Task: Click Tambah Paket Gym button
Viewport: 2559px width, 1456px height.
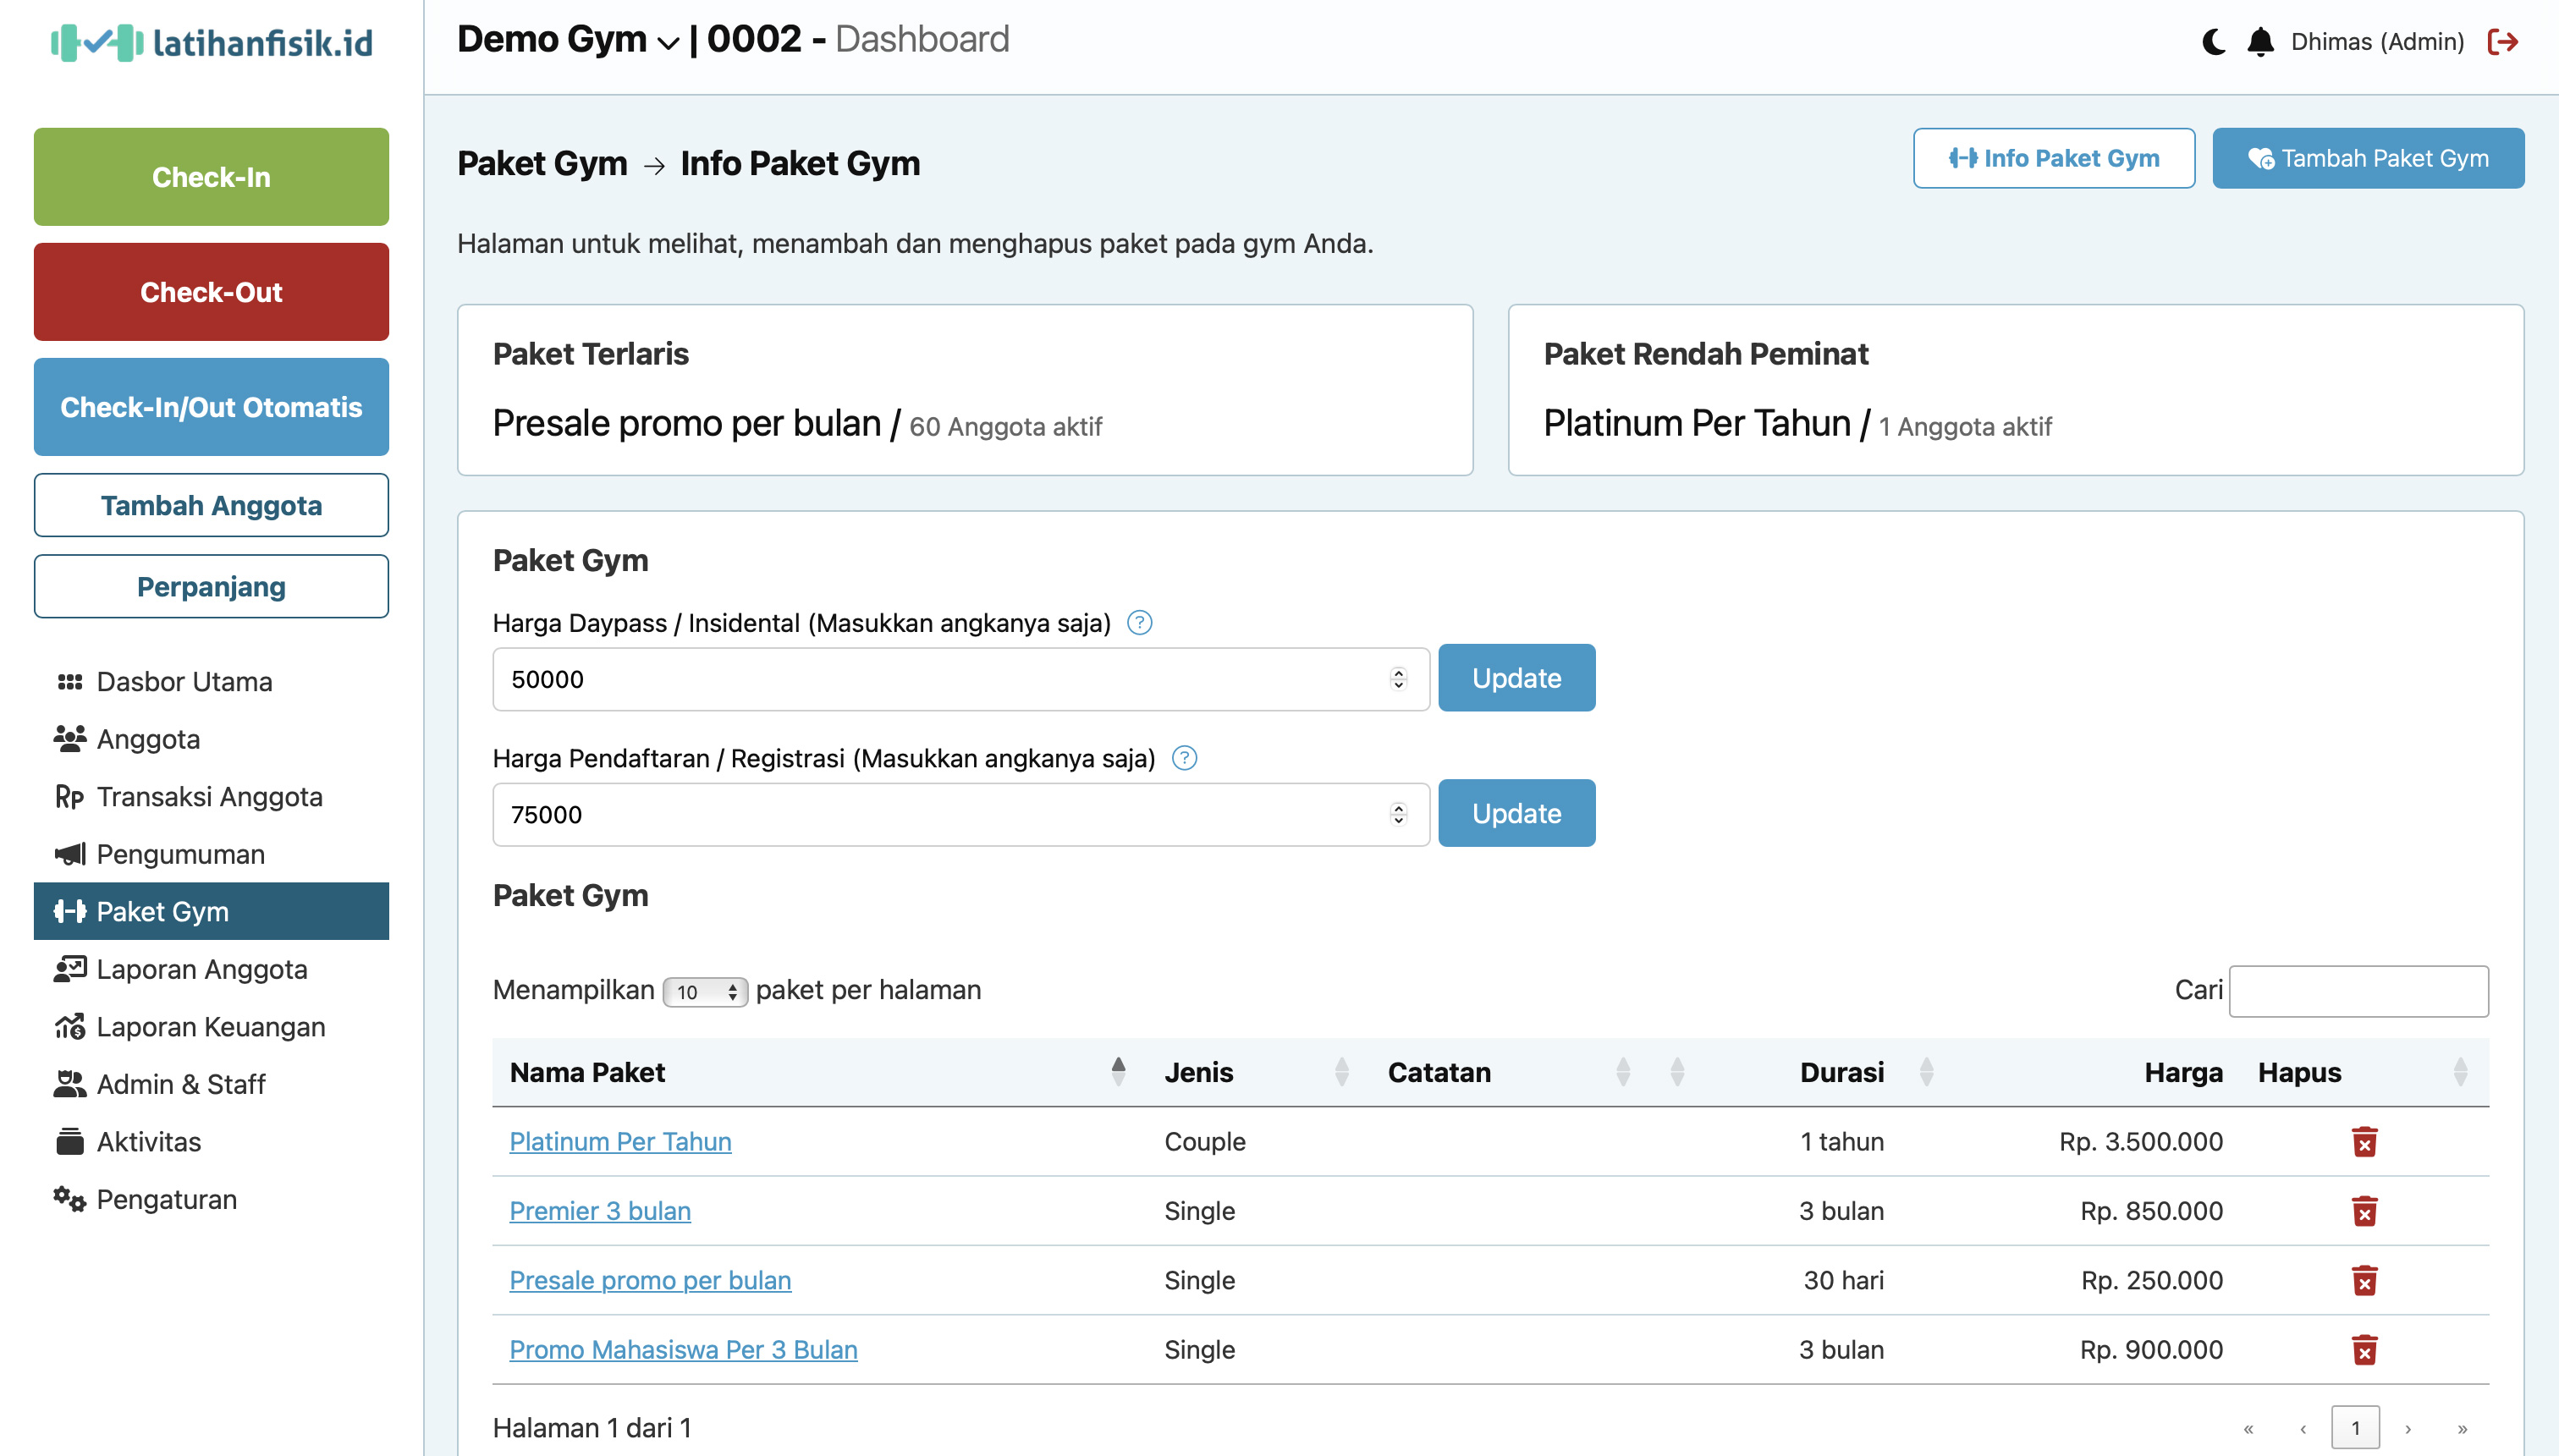Action: [x=2367, y=158]
